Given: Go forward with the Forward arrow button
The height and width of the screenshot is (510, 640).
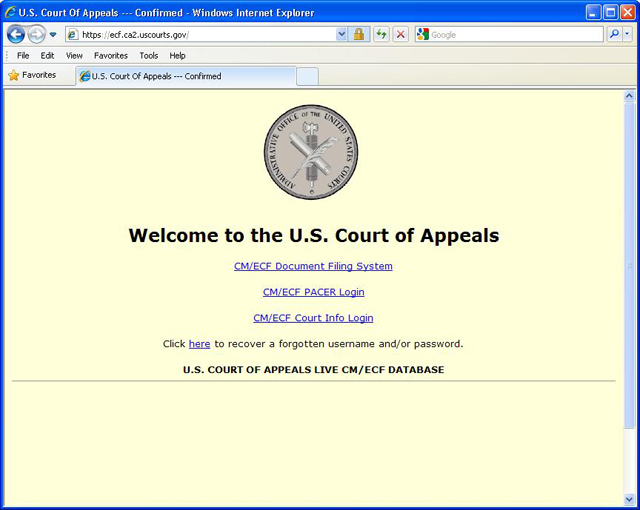Looking at the screenshot, I should point(37,34).
